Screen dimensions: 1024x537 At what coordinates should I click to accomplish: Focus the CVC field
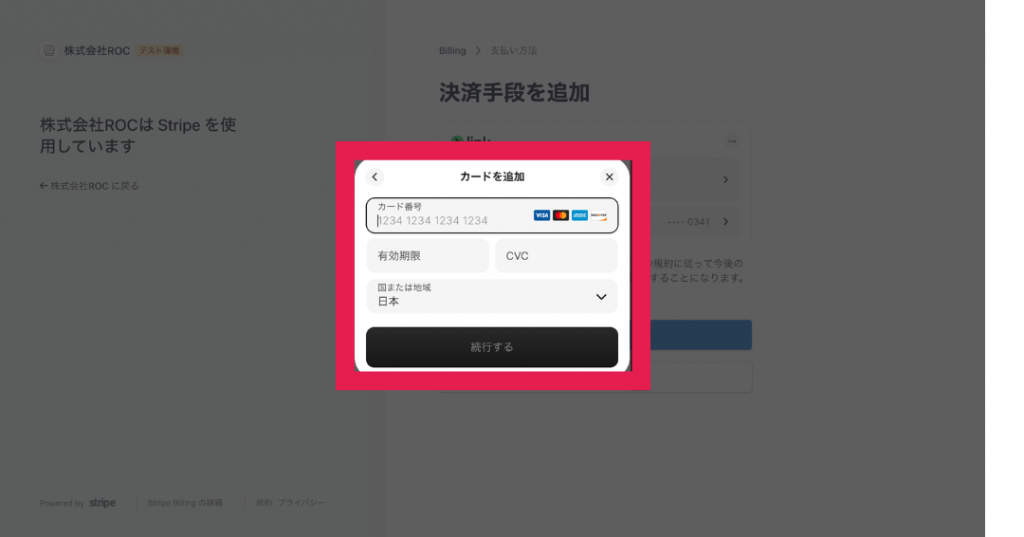(x=556, y=255)
